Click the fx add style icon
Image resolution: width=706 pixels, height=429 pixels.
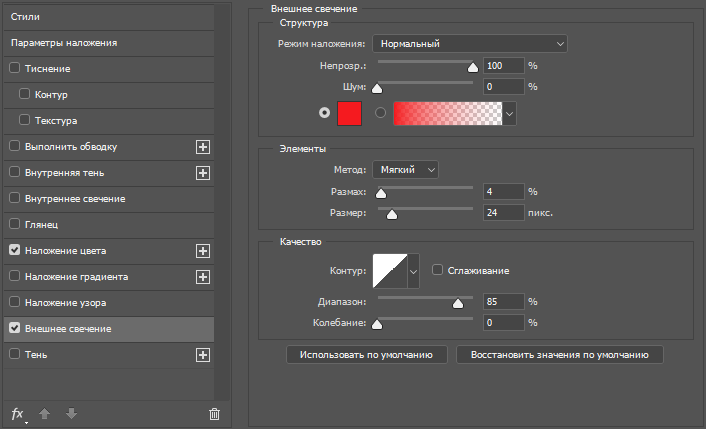pos(18,414)
